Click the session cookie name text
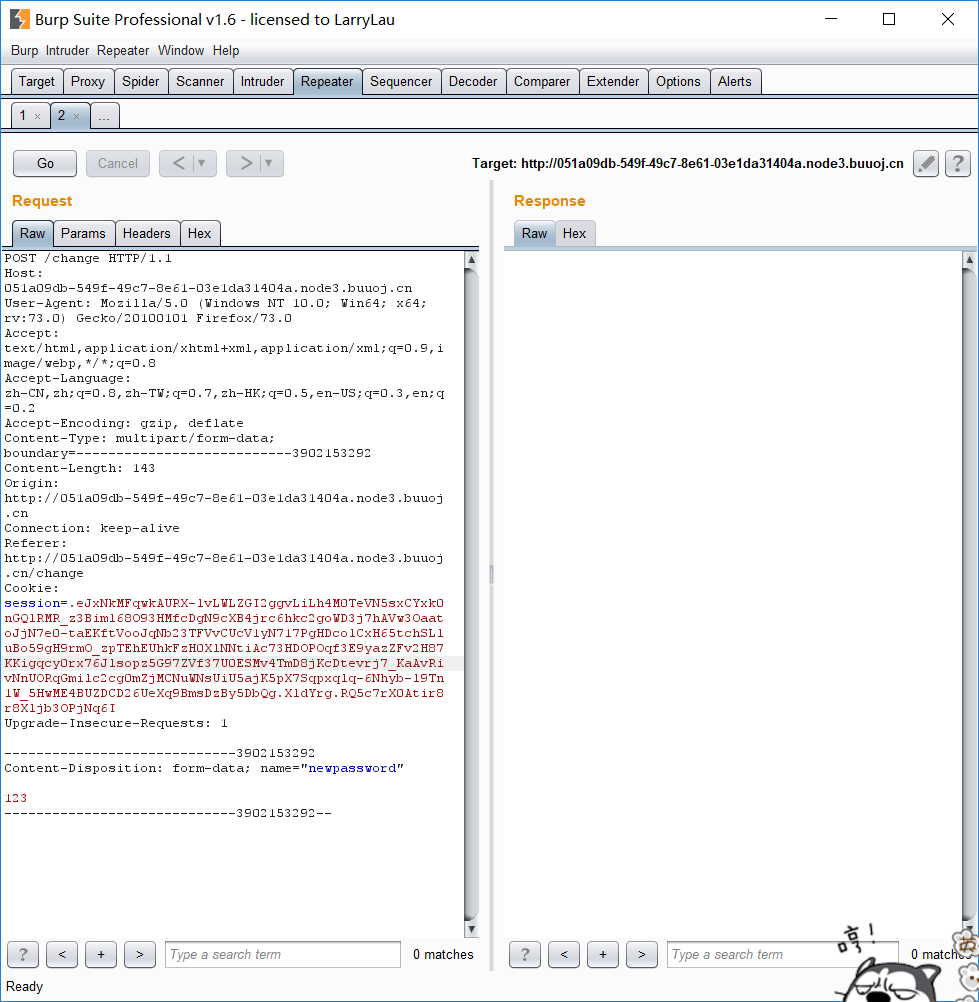Screen dimensions: 979x1002 click(32, 603)
